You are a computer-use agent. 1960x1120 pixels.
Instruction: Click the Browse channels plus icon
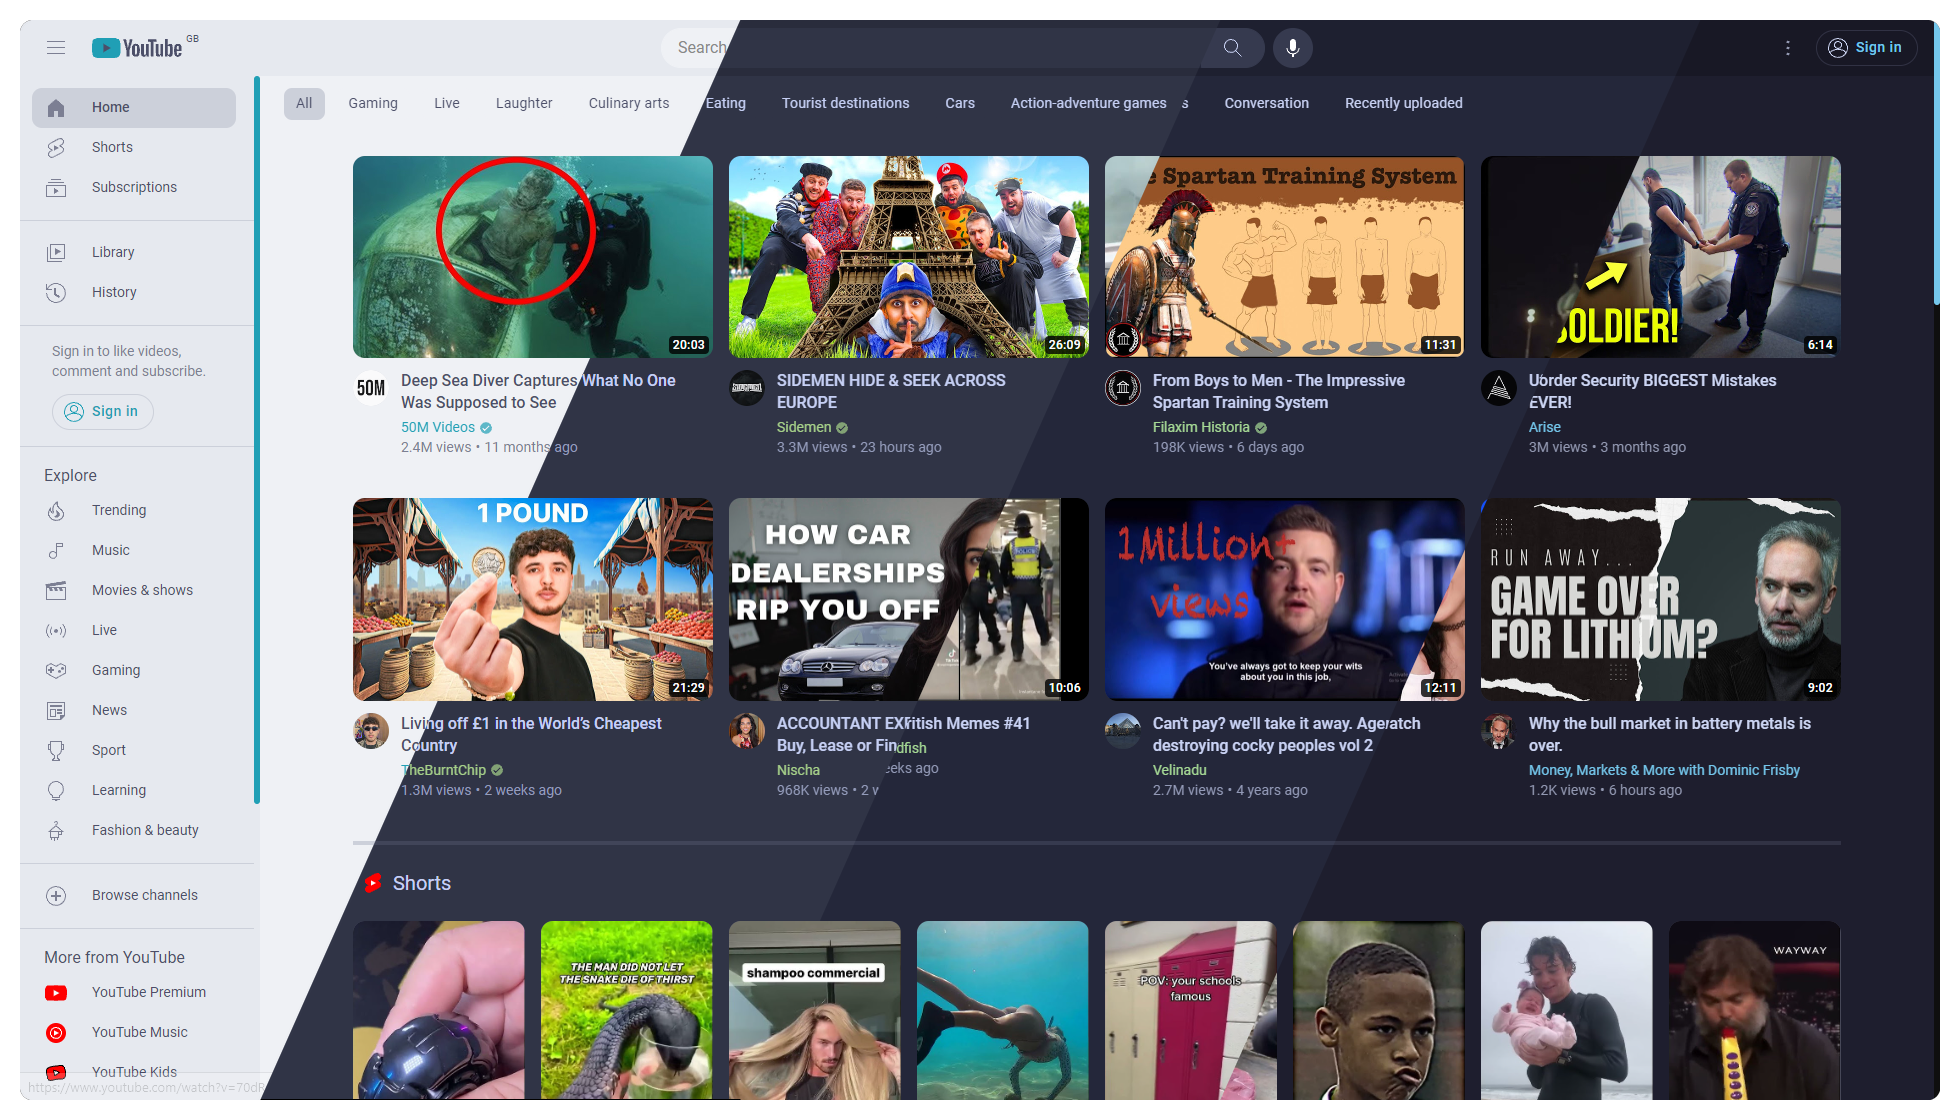[56, 896]
